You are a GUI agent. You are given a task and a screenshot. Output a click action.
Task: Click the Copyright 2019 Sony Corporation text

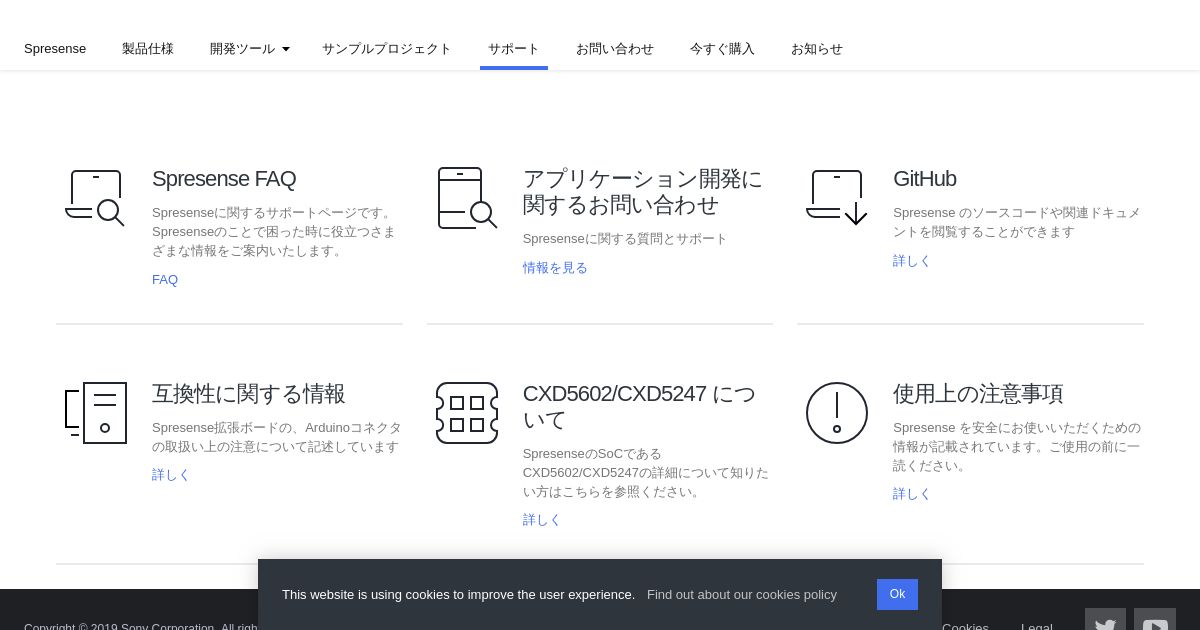141,627
